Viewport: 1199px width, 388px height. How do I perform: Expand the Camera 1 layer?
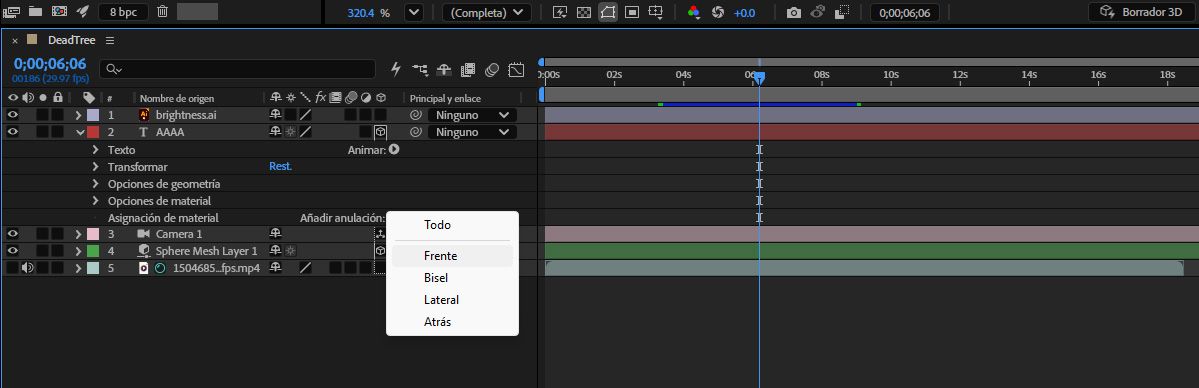point(79,233)
